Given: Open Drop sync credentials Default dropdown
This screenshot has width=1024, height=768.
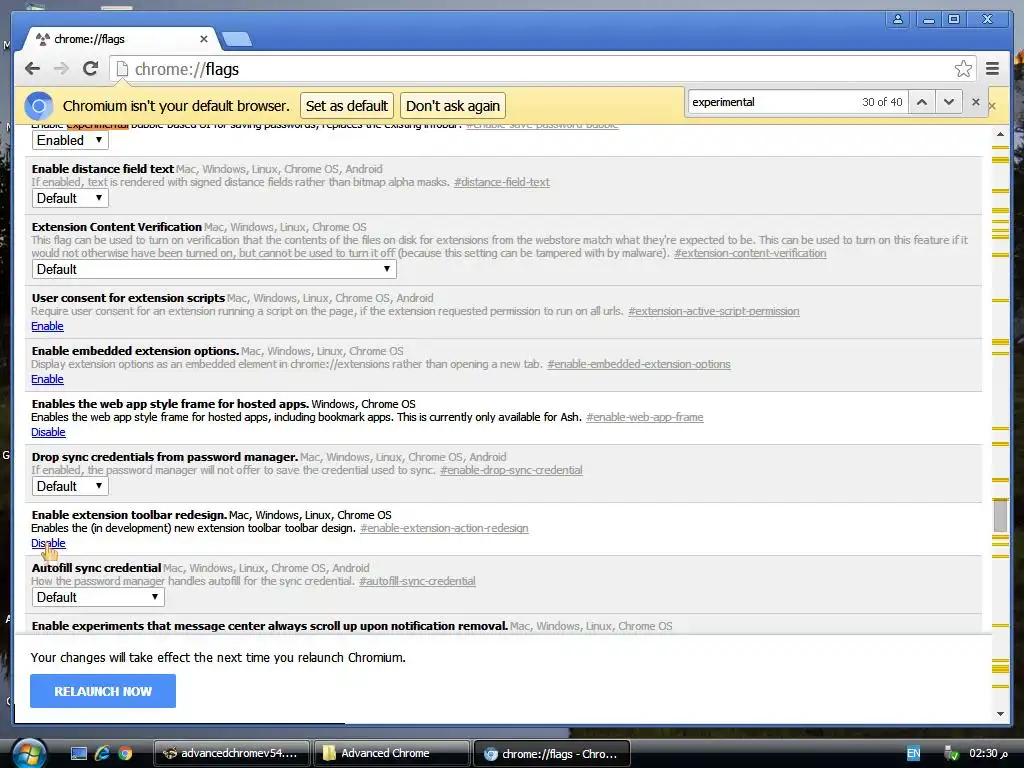Looking at the screenshot, I should pyautogui.click(x=70, y=487).
